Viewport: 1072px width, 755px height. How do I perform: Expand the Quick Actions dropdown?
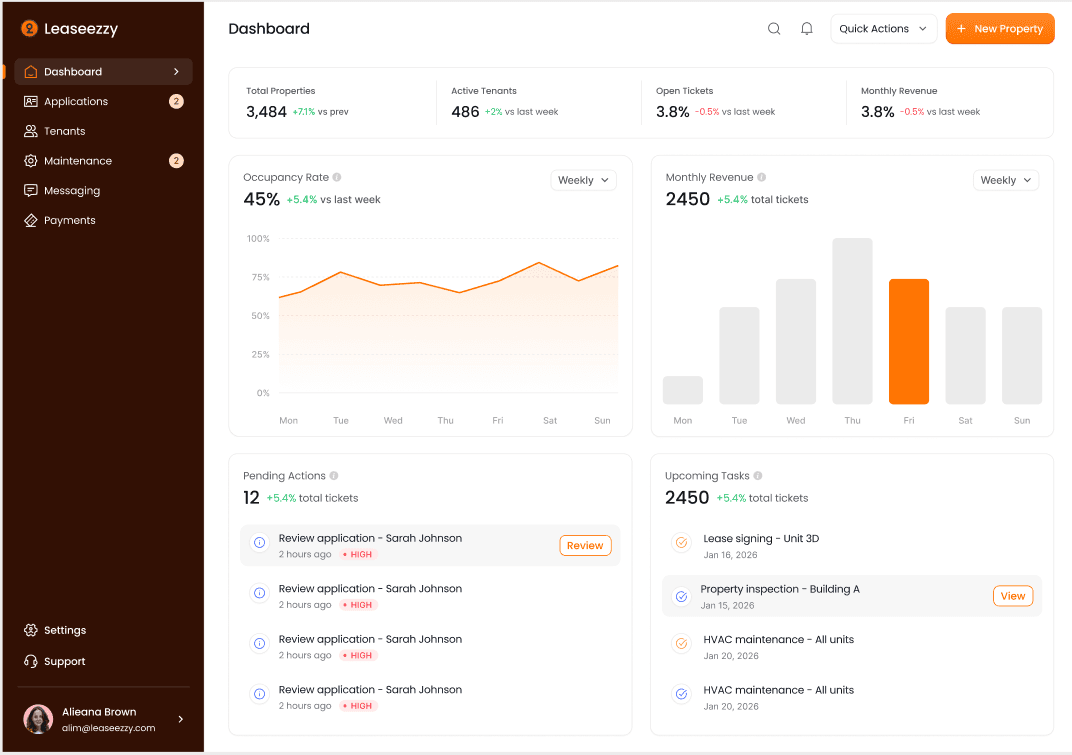(x=884, y=28)
